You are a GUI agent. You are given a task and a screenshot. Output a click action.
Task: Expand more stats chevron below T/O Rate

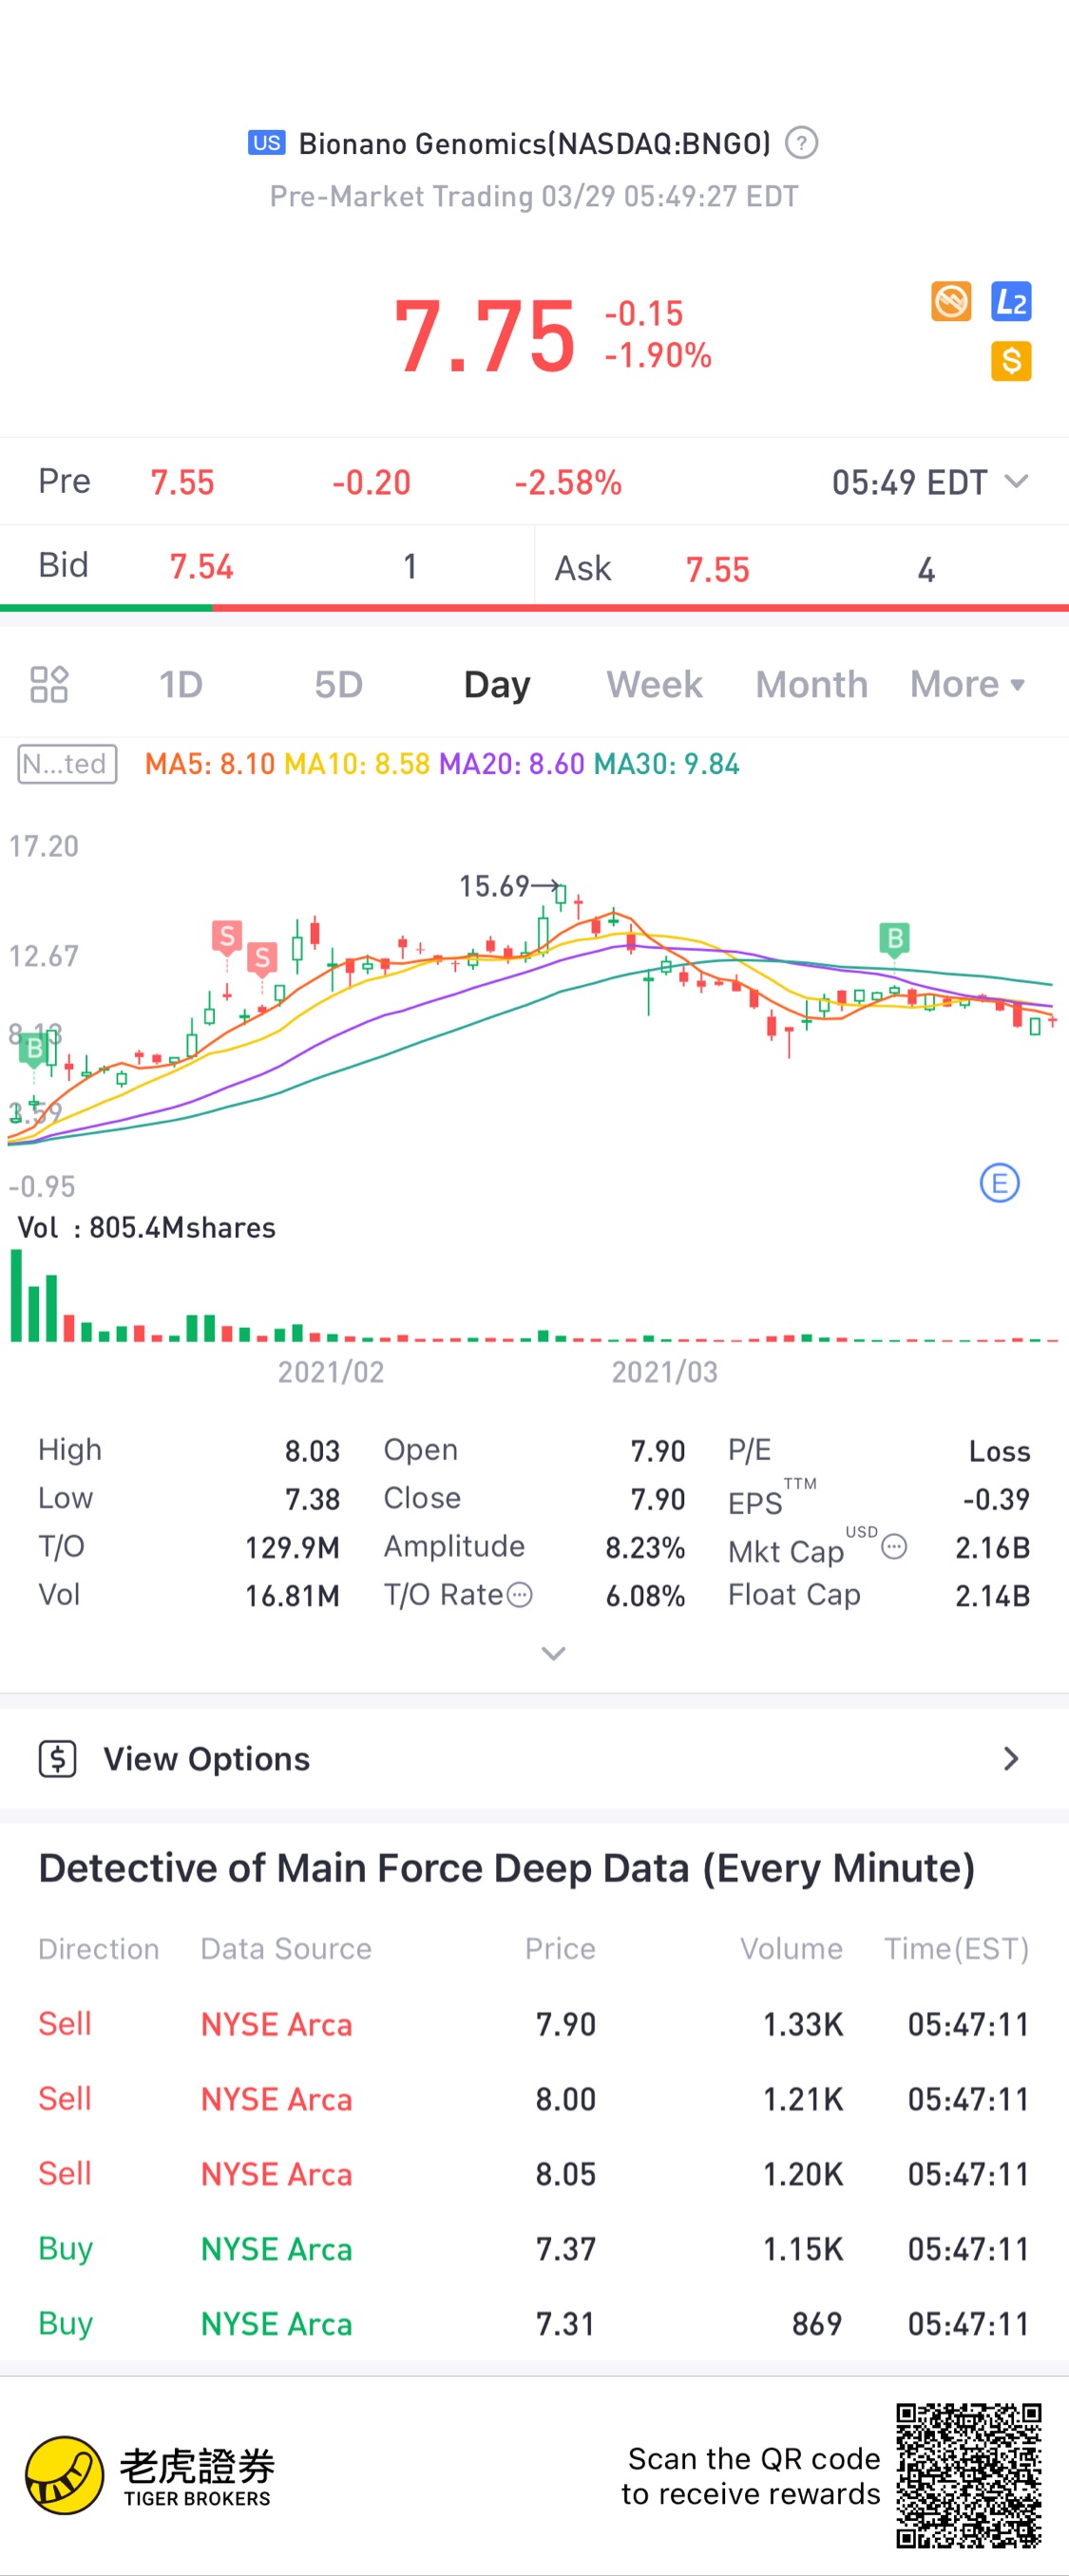click(x=553, y=1653)
